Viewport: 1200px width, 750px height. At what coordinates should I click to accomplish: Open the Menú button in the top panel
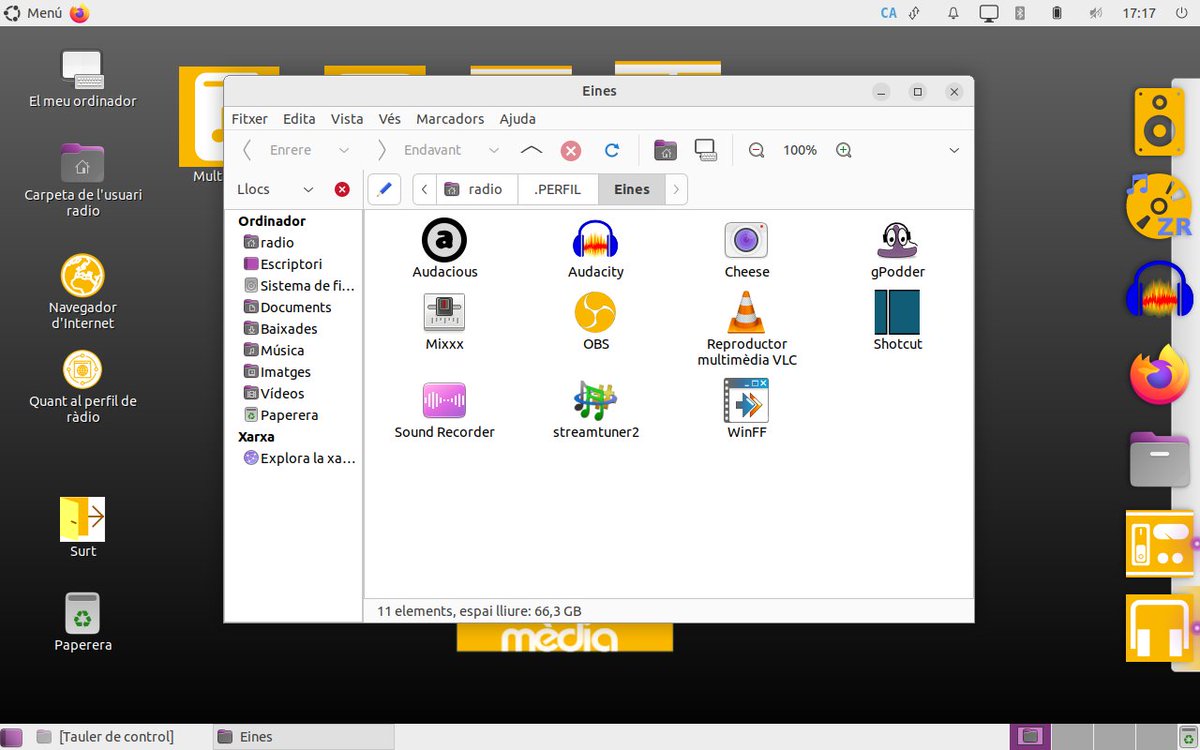click(x=34, y=13)
